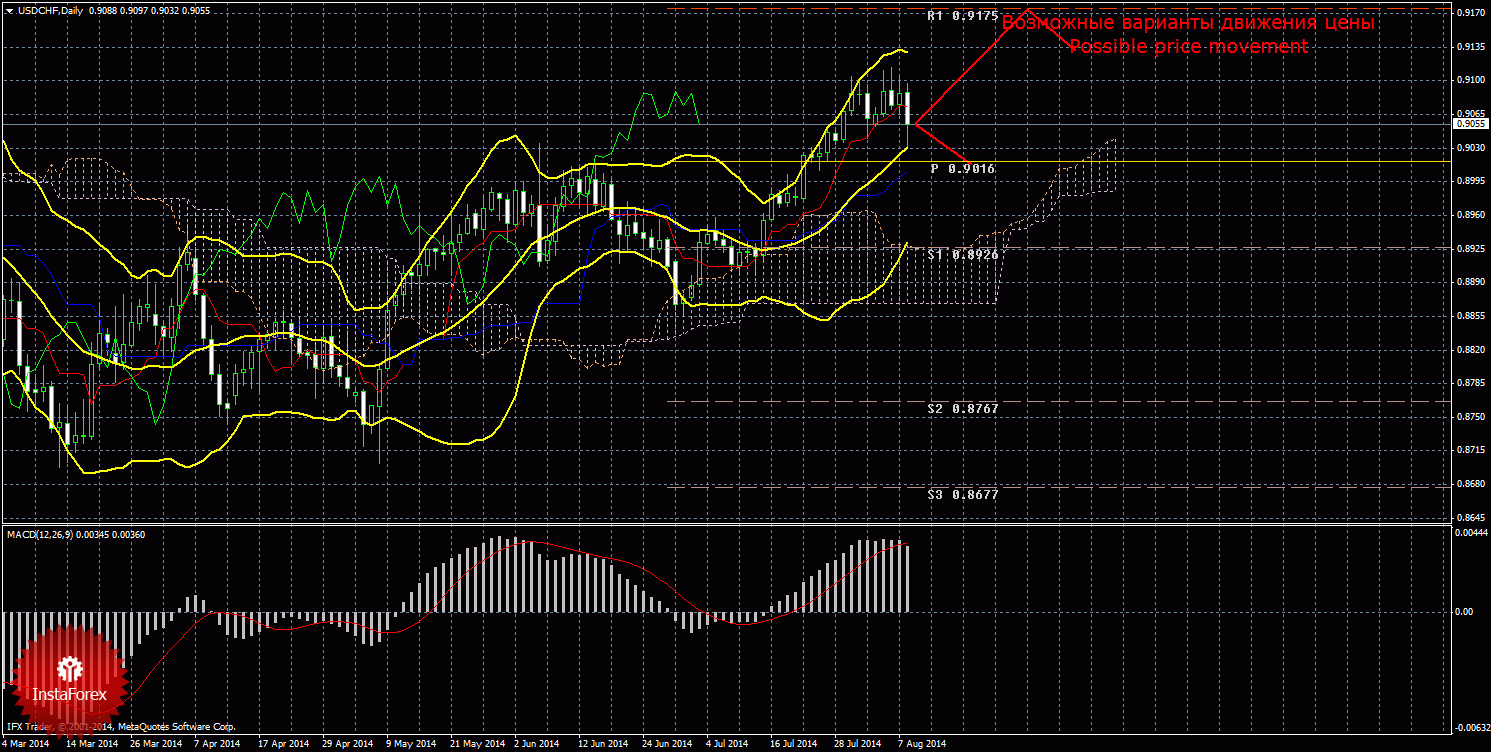Click 0.9100 on the price scale
1491x752 pixels.
1469,81
